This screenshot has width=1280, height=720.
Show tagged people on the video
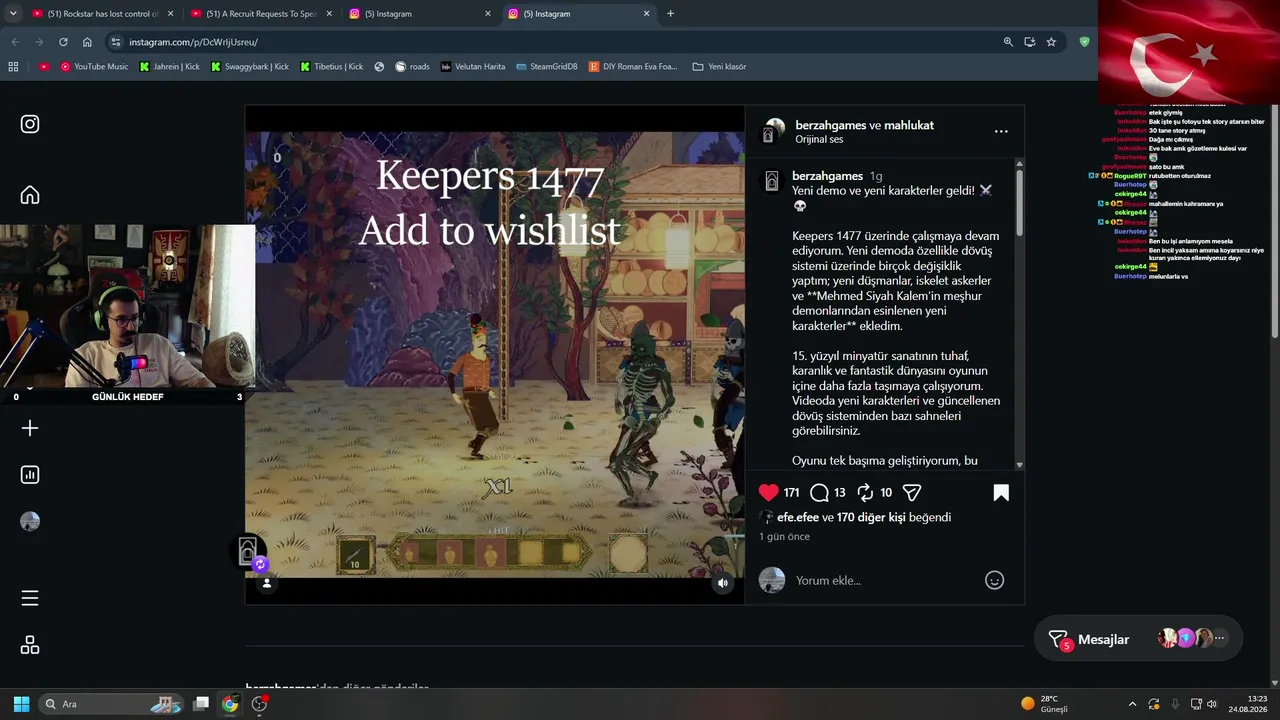coord(266,583)
